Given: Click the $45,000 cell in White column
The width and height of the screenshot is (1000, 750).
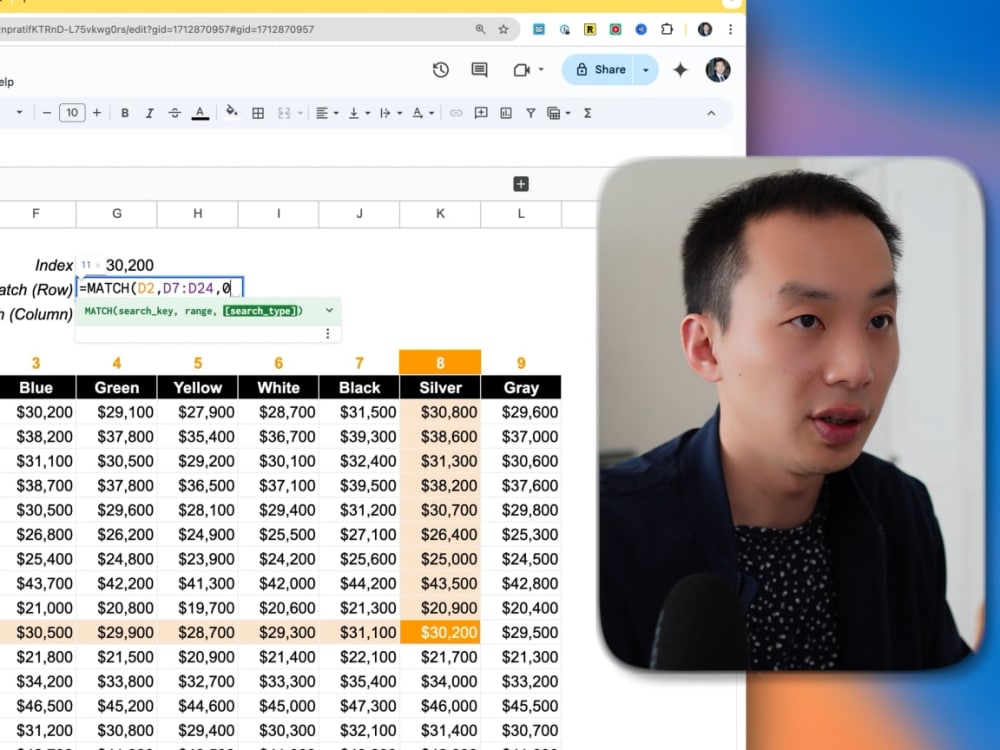Looking at the screenshot, I should click(x=279, y=705).
